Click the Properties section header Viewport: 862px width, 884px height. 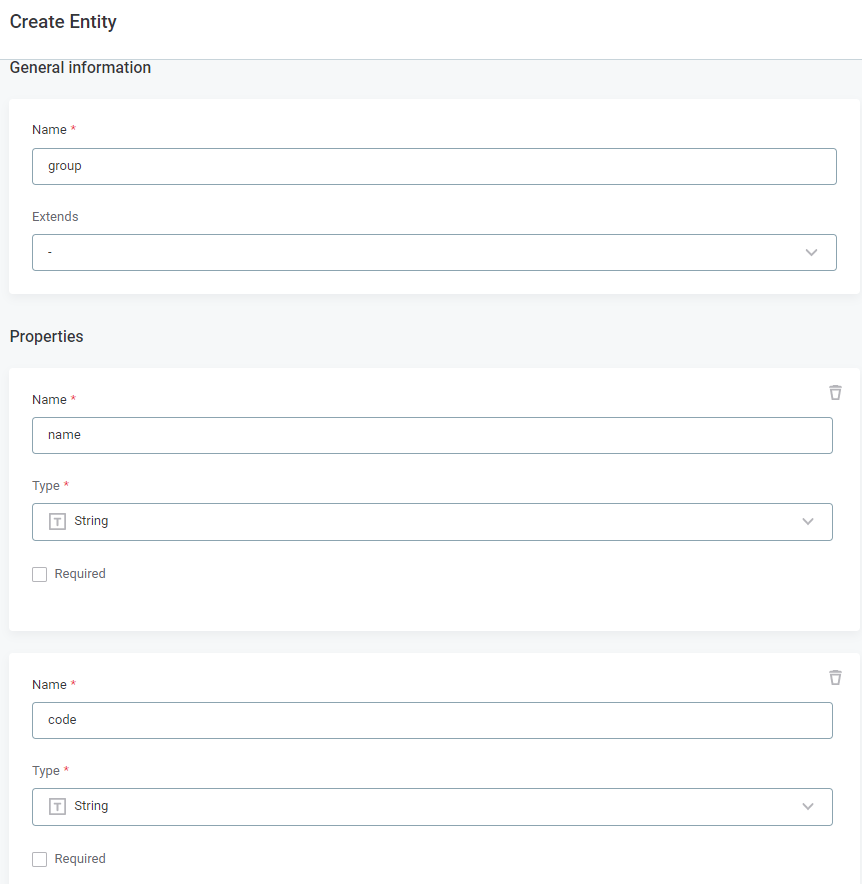(46, 336)
